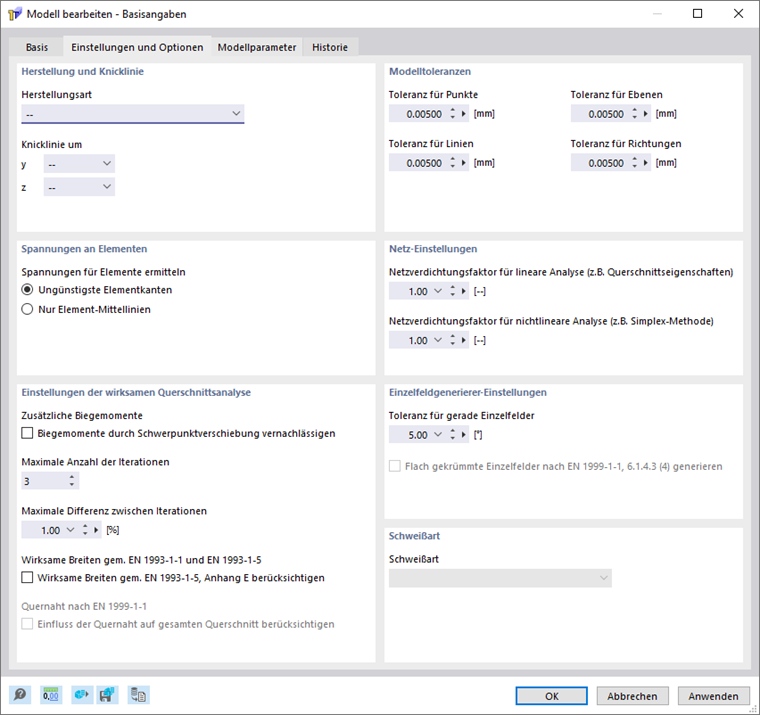This screenshot has height=715, width=760.
Task: Select Nur Element-Mittellinien radio option
Action: click(x=27, y=309)
